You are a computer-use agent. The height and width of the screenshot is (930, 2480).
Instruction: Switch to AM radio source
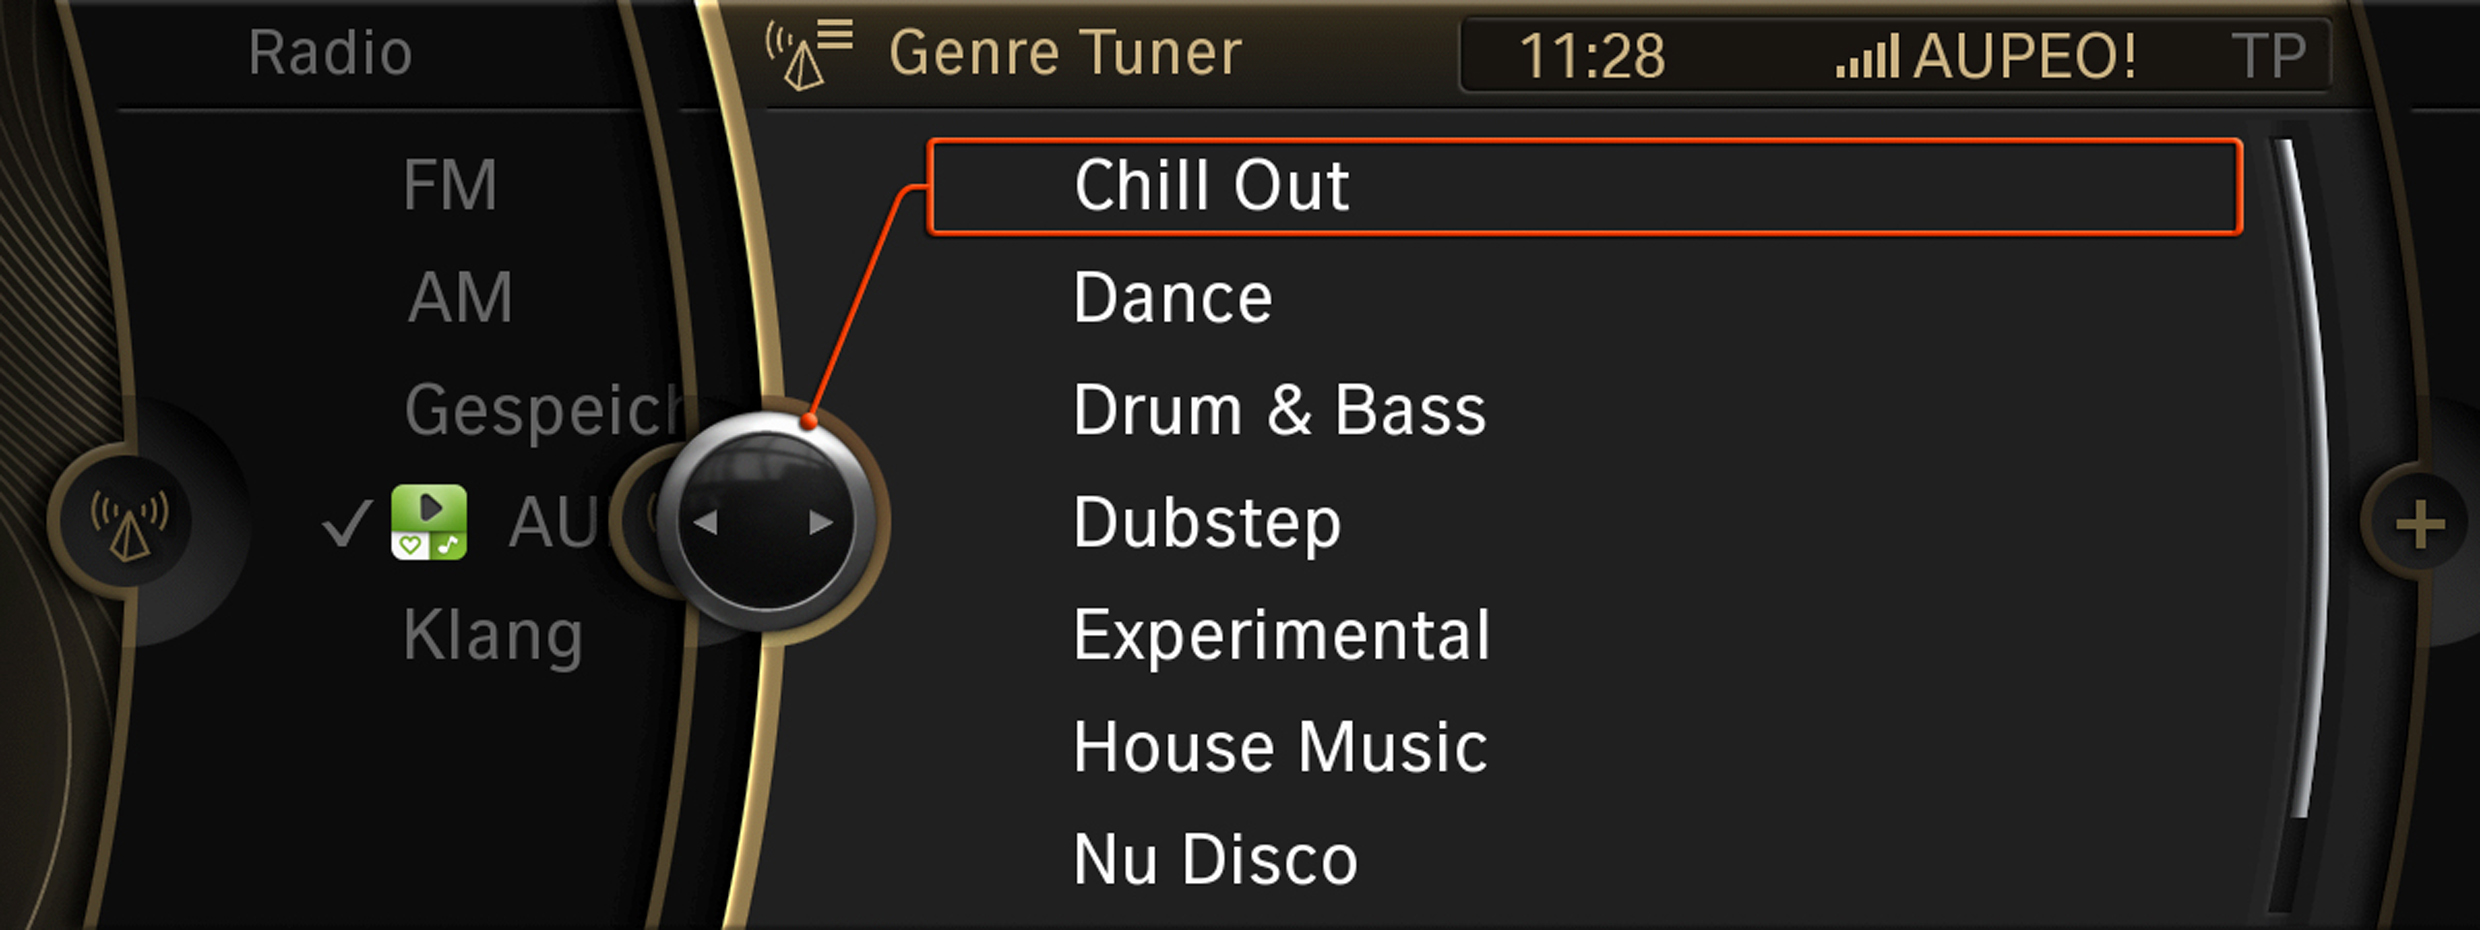pos(461,297)
